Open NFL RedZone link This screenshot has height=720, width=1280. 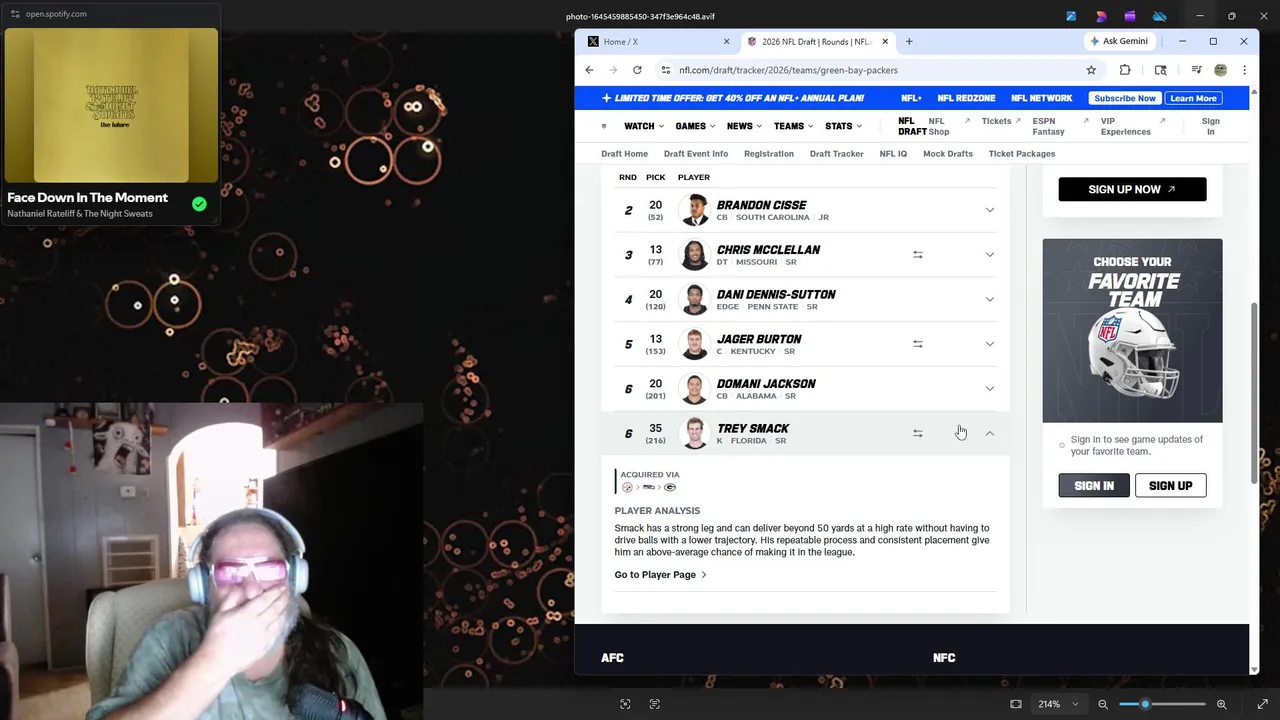point(966,98)
